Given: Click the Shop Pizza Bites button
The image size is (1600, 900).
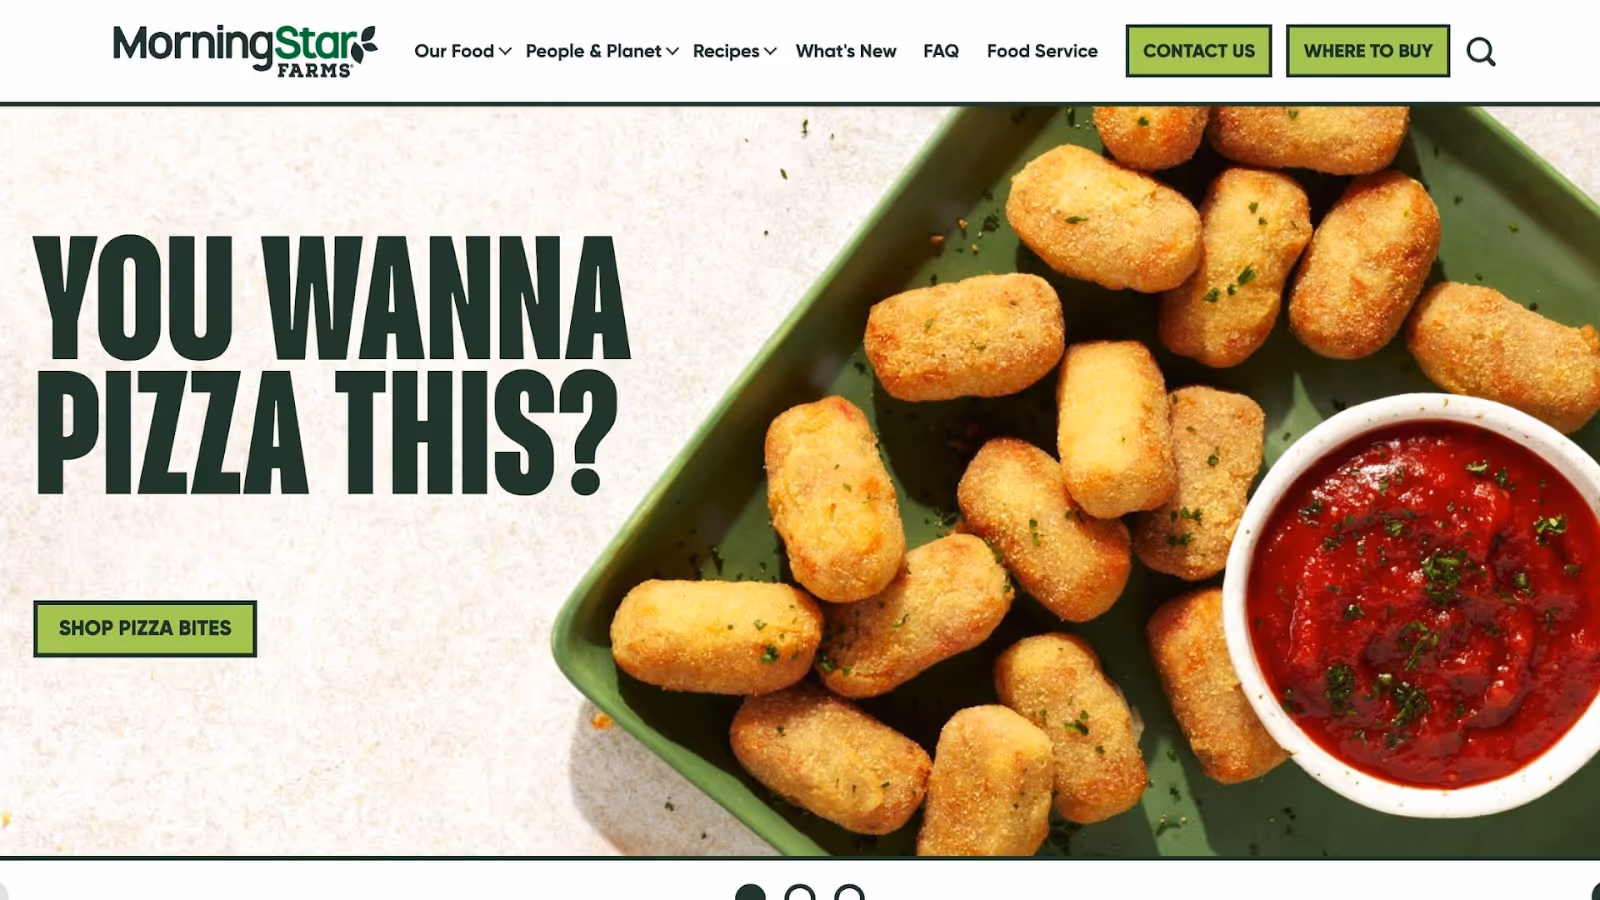Looking at the screenshot, I should click(145, 628).
